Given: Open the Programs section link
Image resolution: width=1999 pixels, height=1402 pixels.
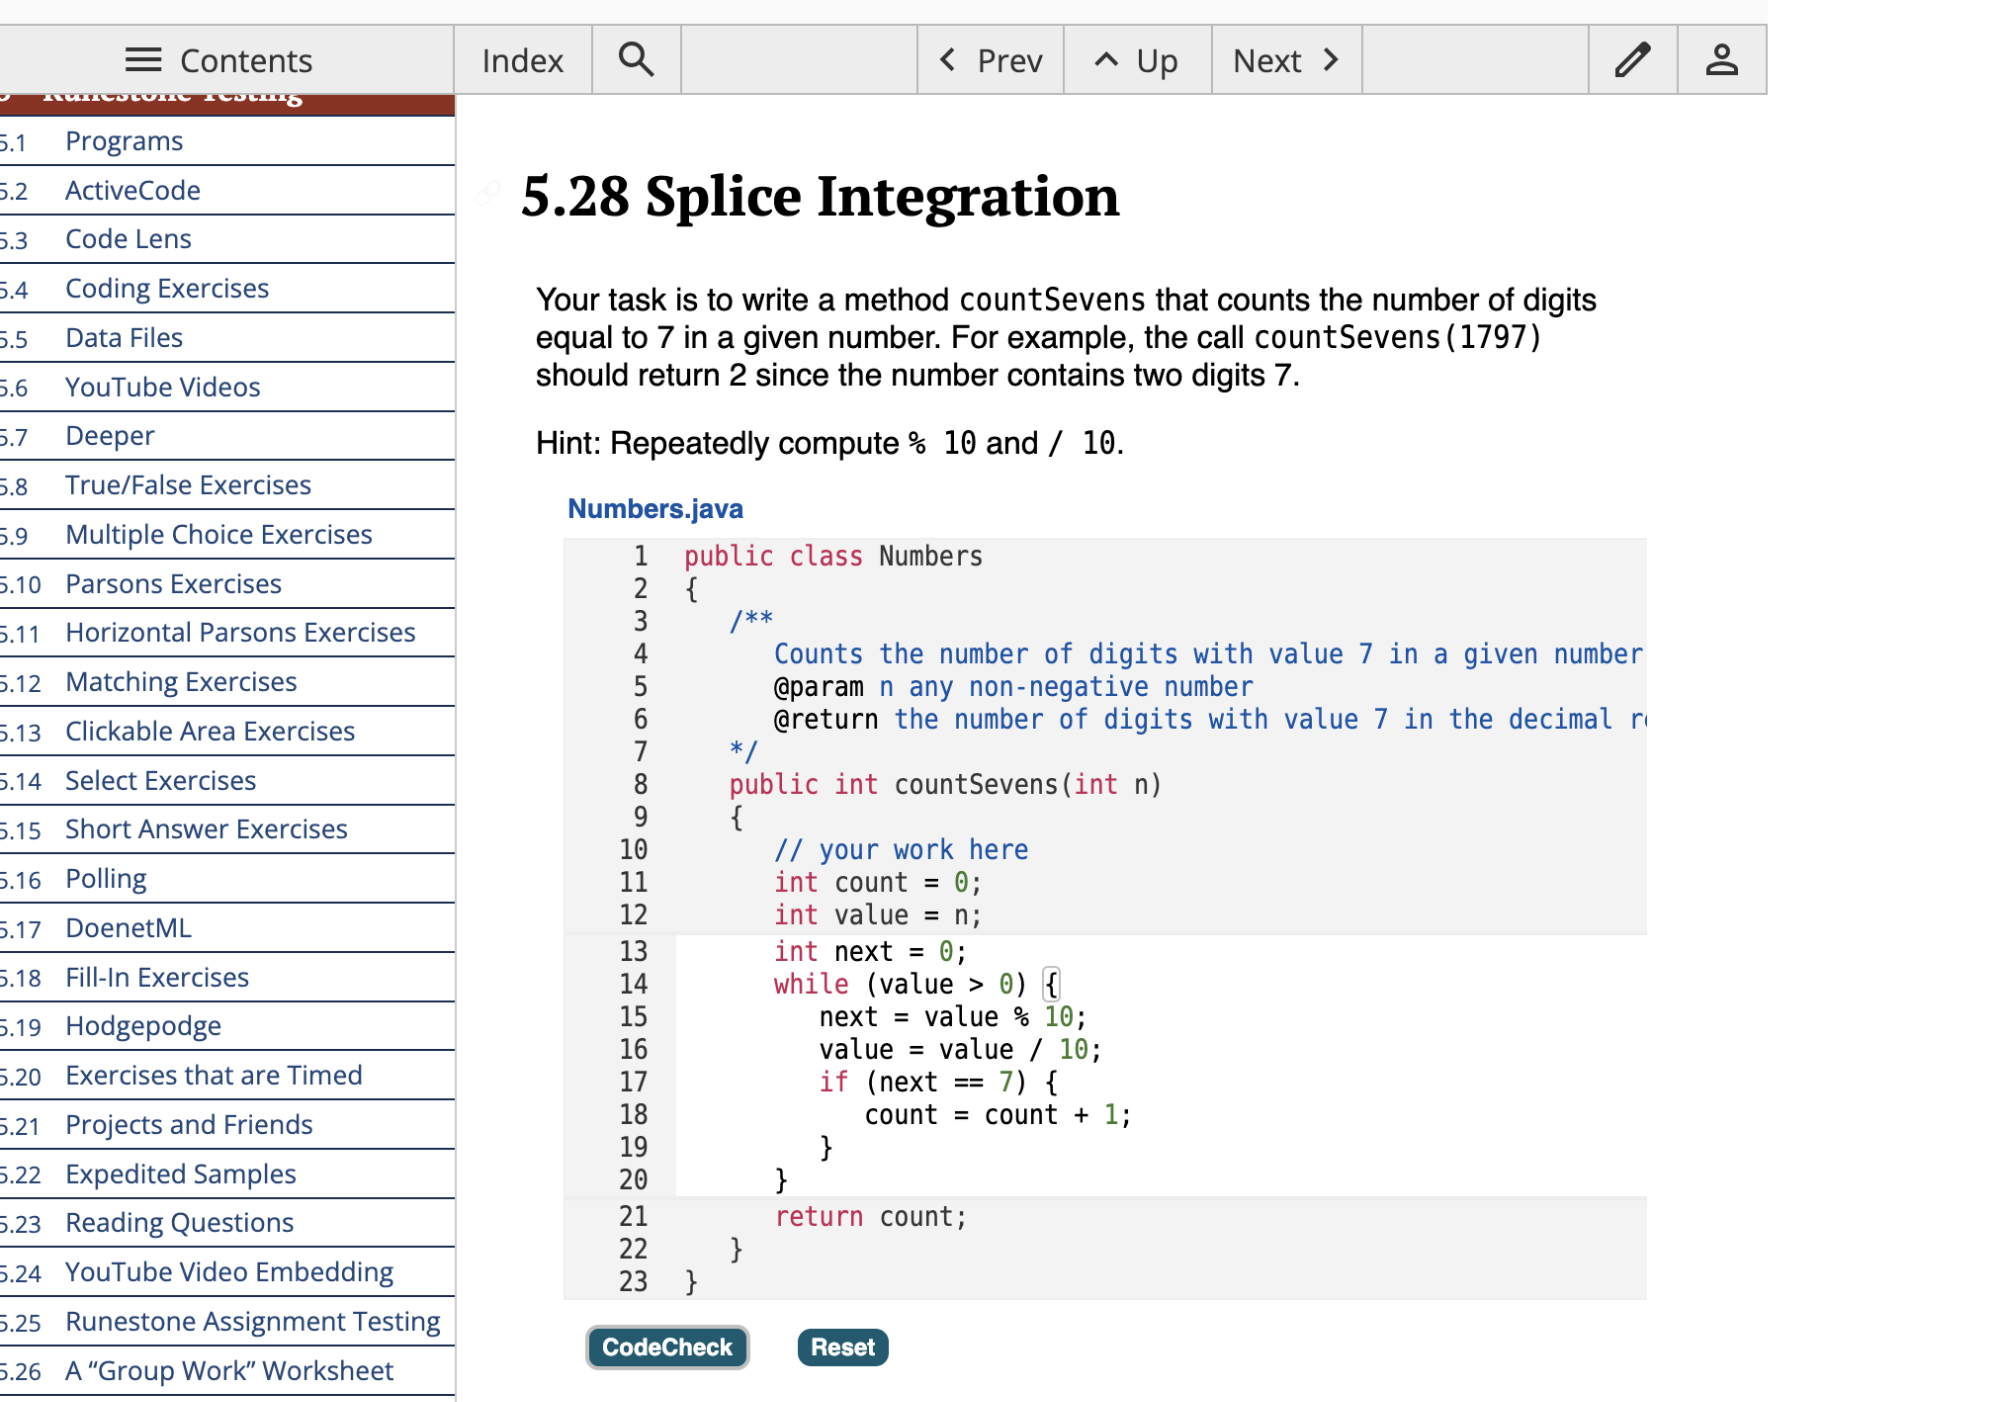Looking at the screenshot, I should pos(124,141).
